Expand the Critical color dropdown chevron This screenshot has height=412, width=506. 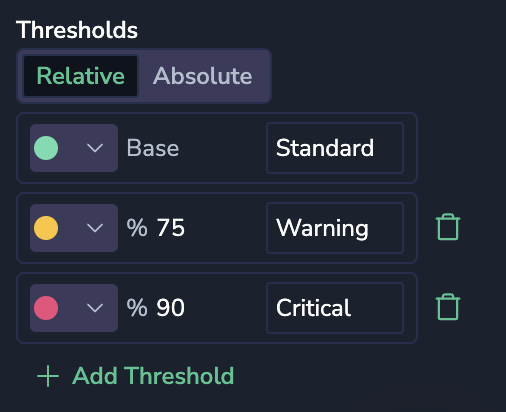pyautogui.click(x=95, y=308)
